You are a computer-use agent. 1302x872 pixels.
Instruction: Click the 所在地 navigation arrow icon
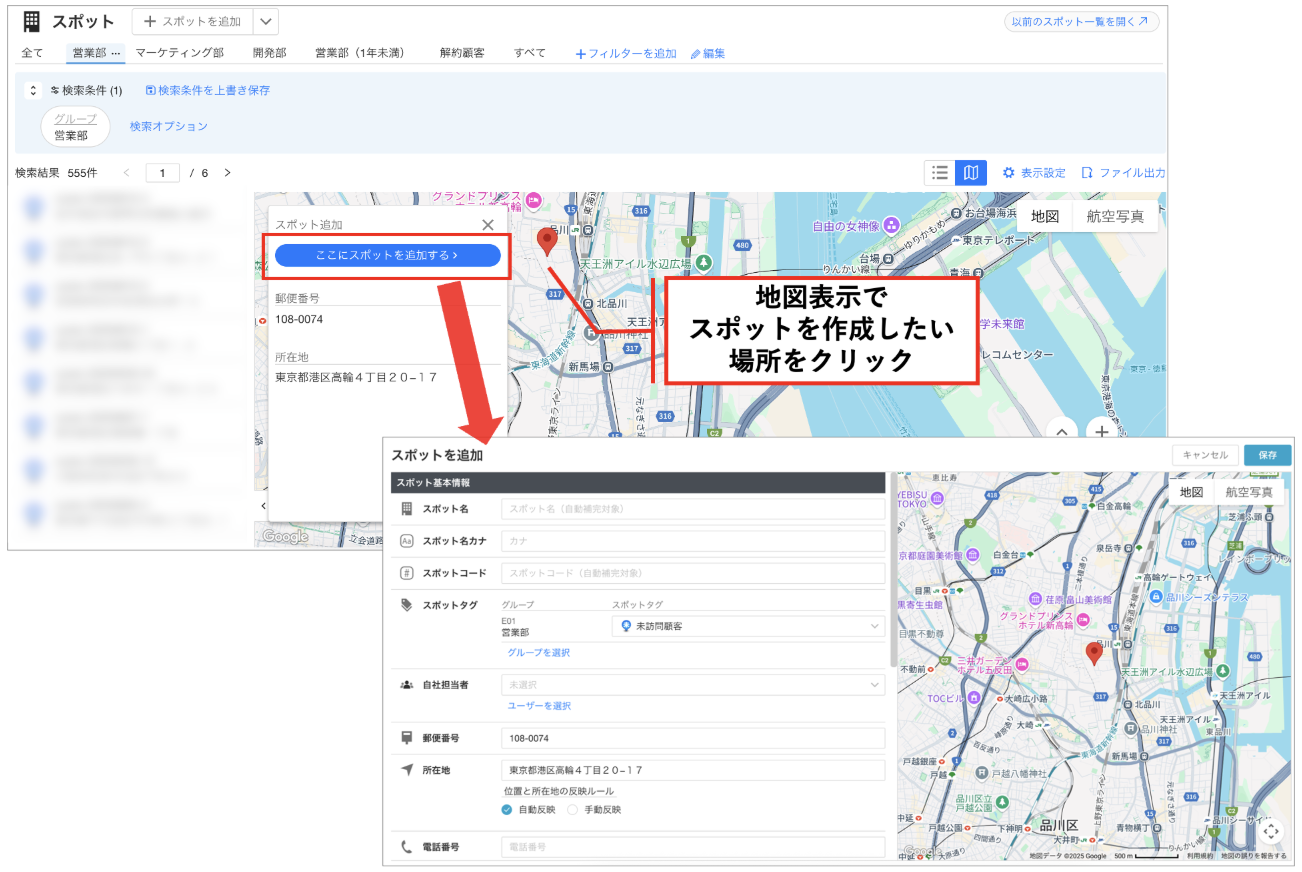click(407, 770)
